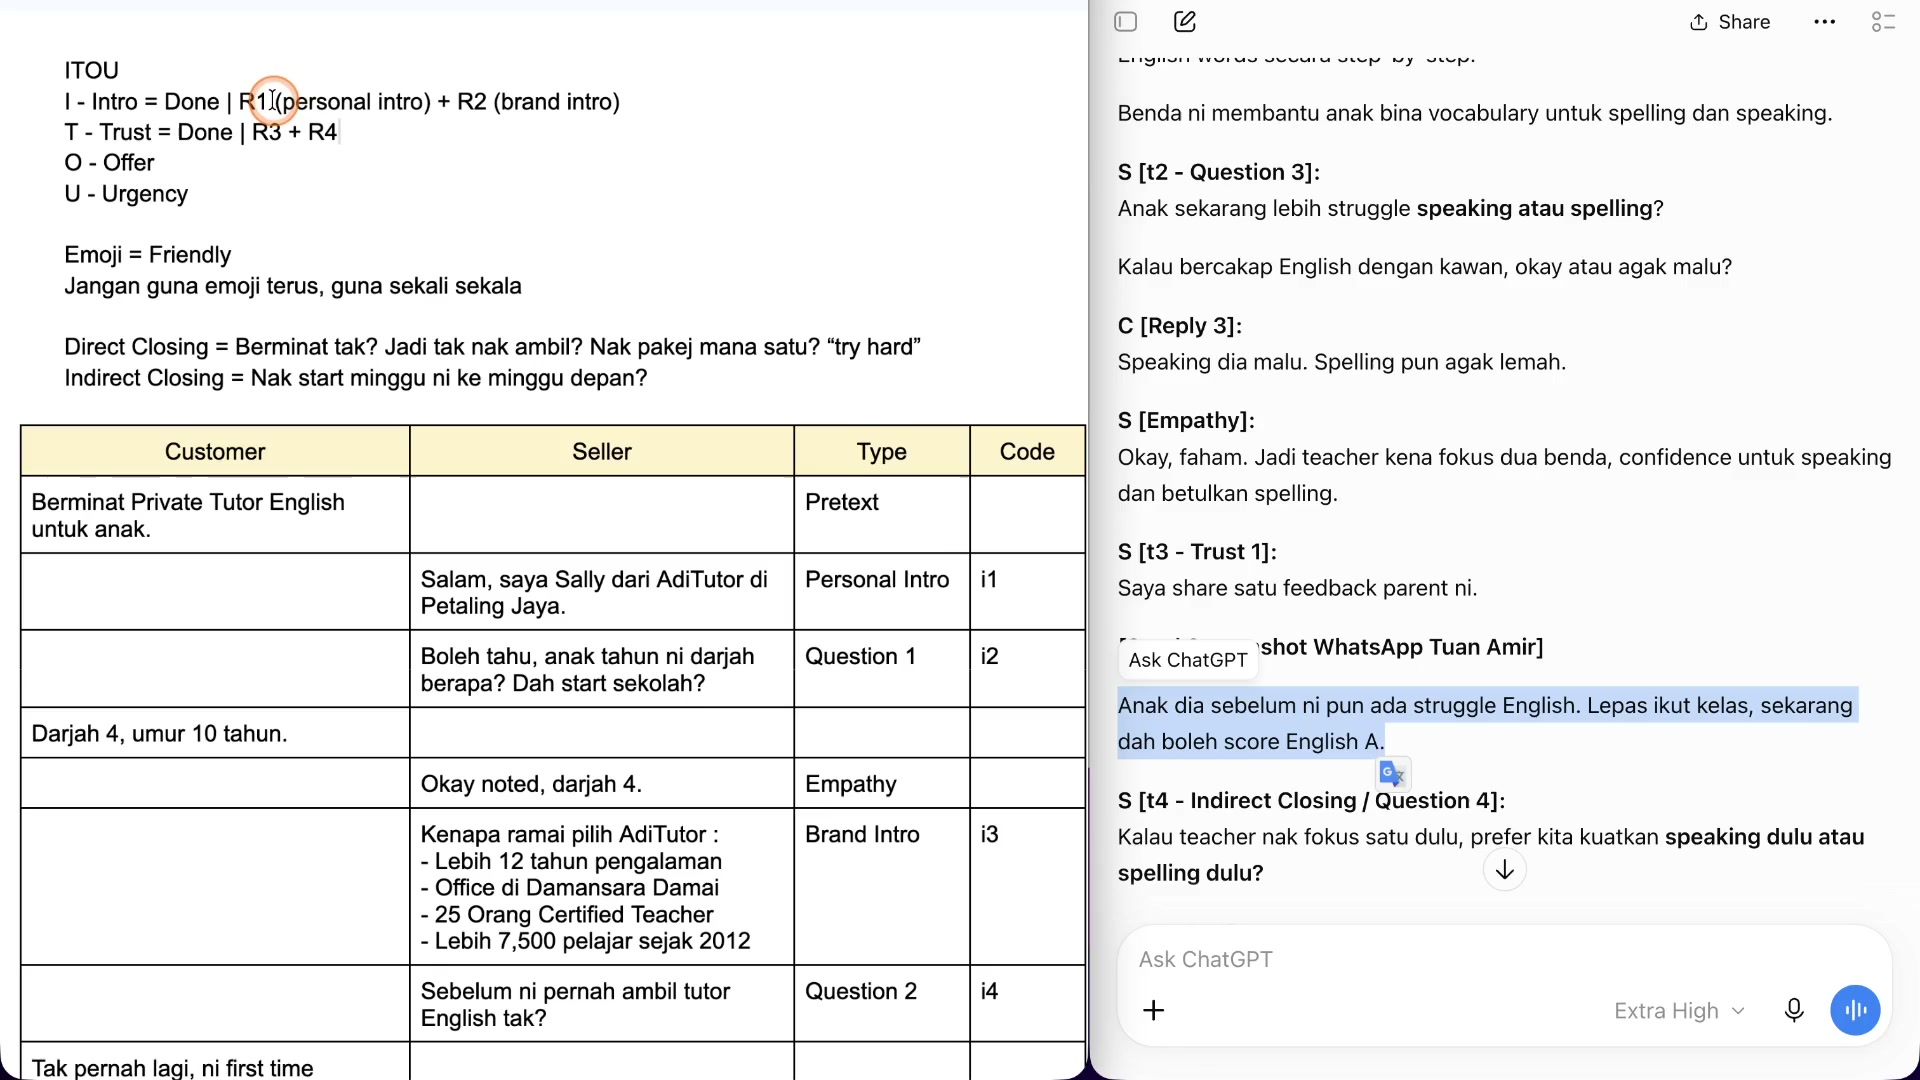Select the Type column header
Viewport: 1920px width, 1080px height.
[x=881, y=451]
